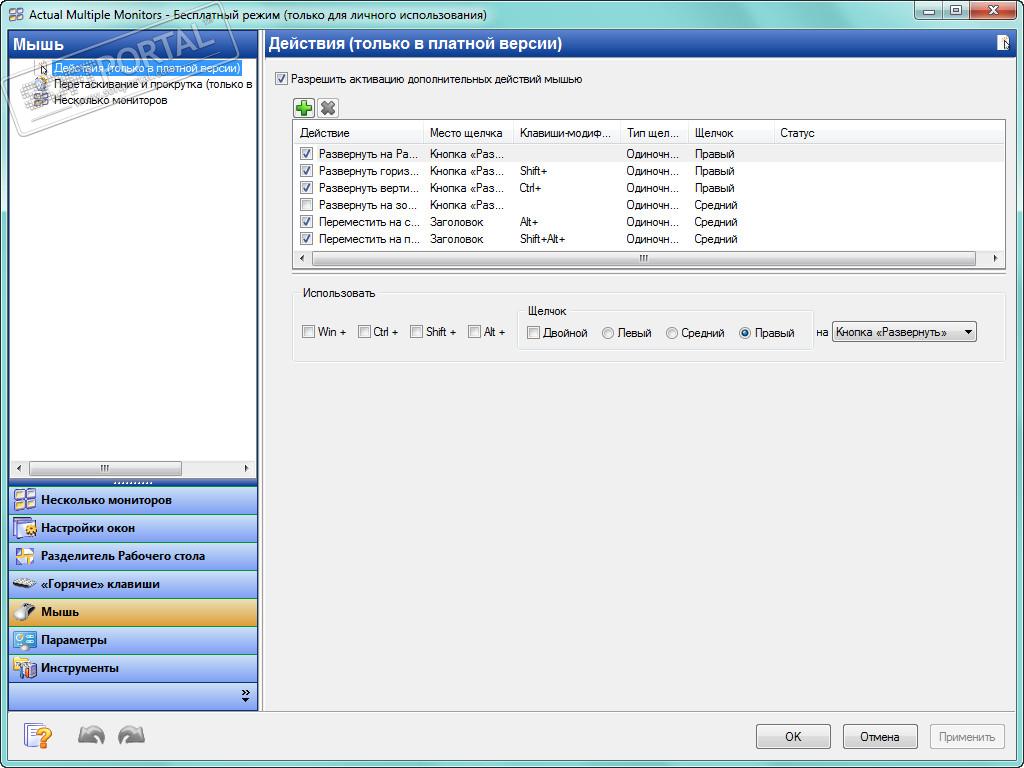Enable the Ctrl + modifier checkbox

coord(364,332)
